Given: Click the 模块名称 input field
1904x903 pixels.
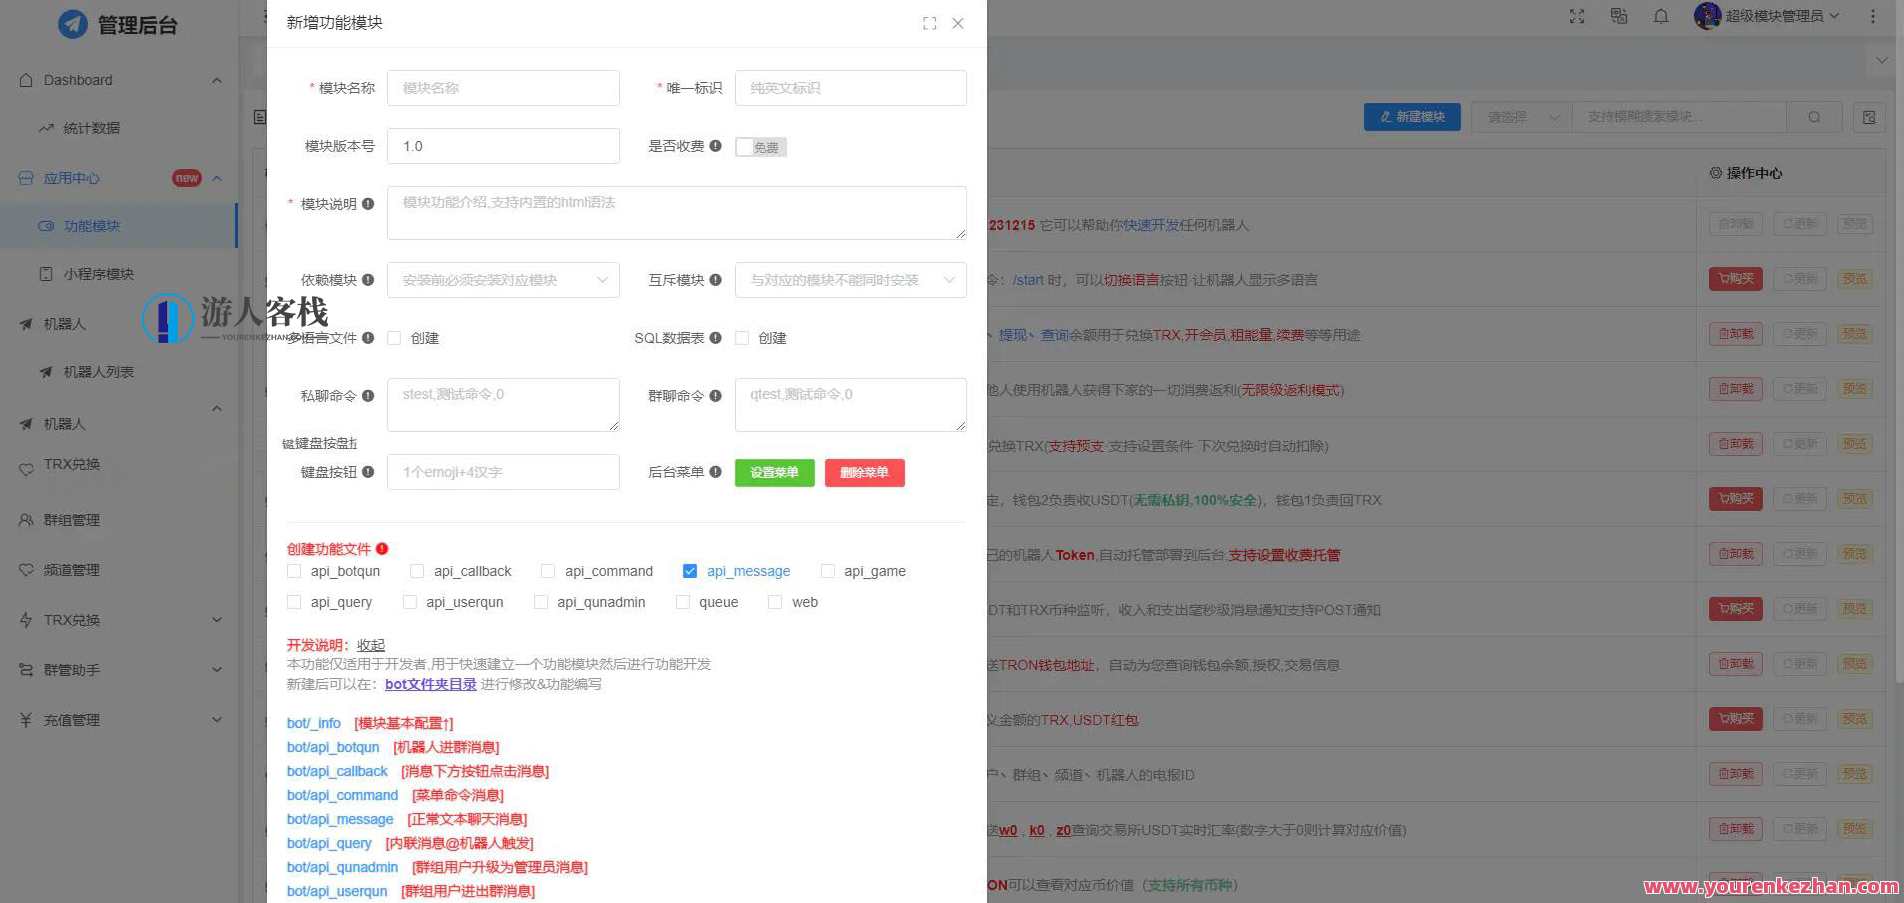Looking at the screenshot, I should click(x=503, y=88).
